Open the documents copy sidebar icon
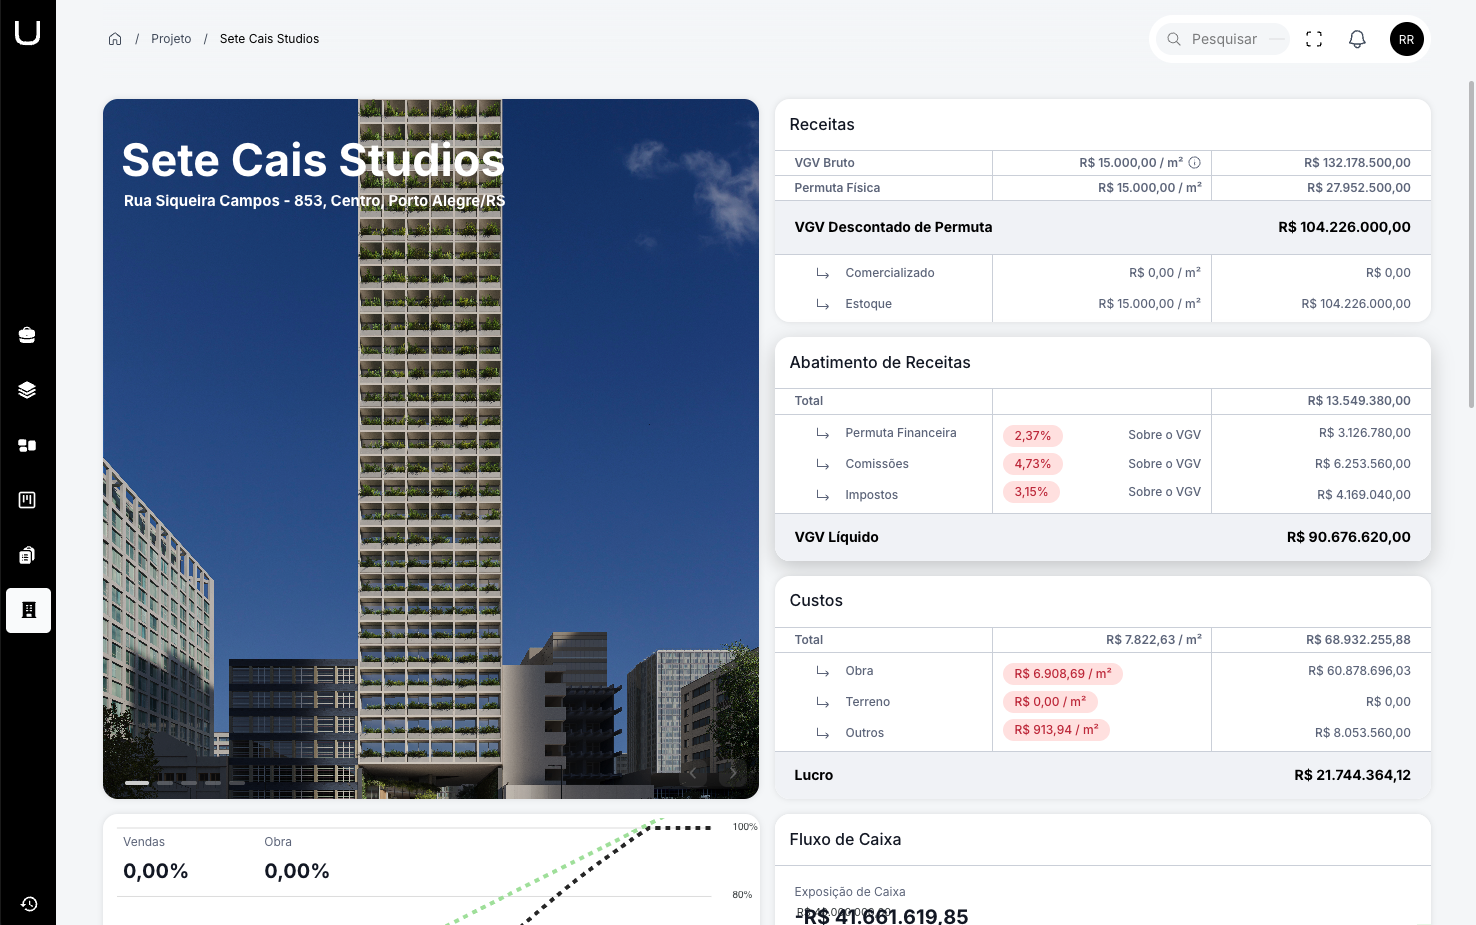This screenshot has width=1476, height=925. pos(28,555)
